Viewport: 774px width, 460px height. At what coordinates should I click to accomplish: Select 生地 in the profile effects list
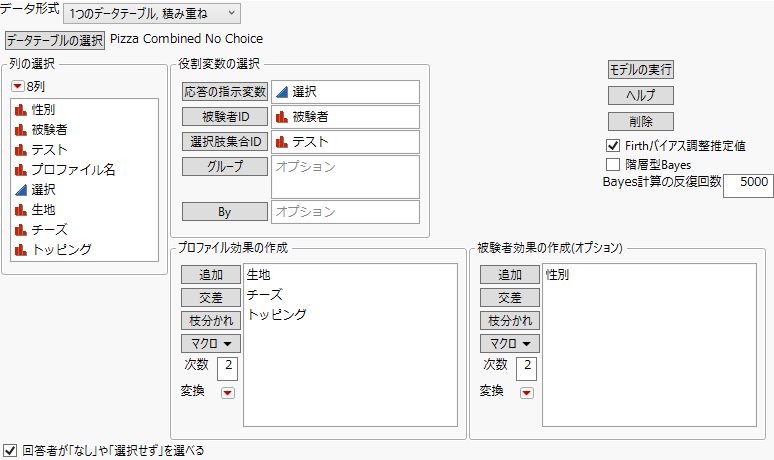[x=259, y=275]
